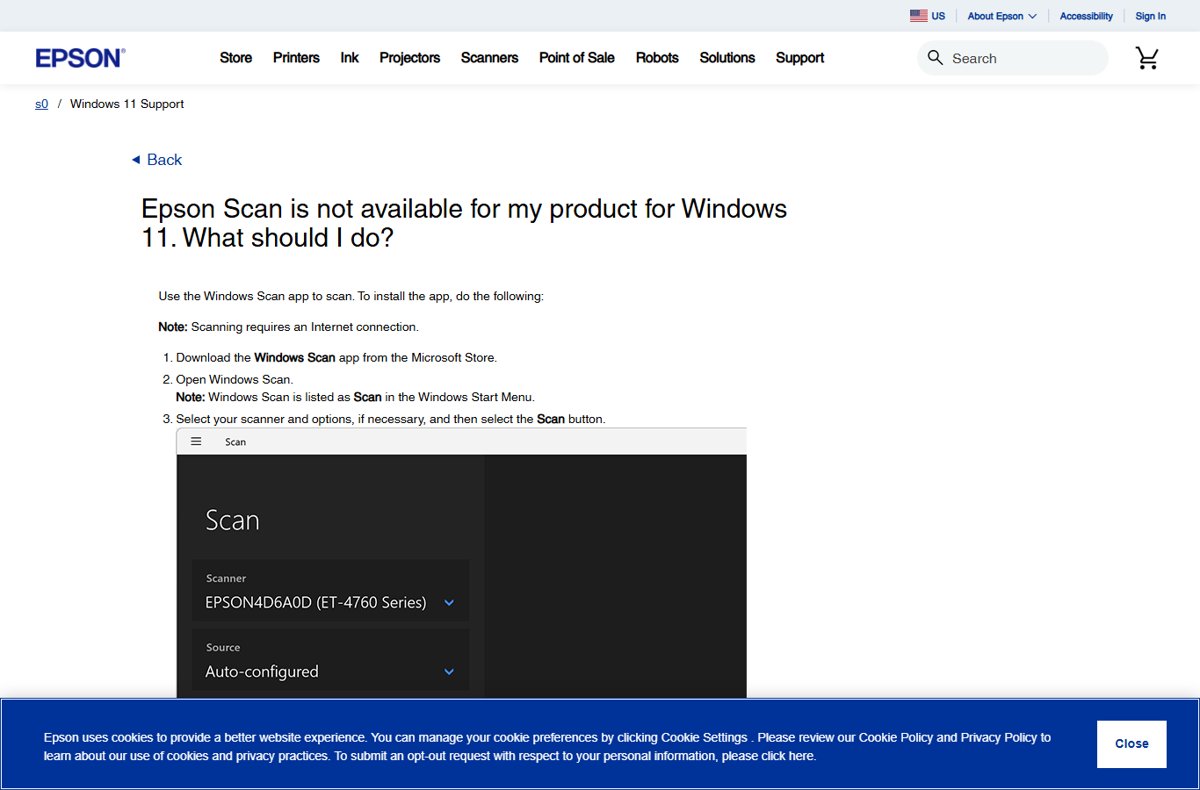Open the Printers menu

(296, 58)
